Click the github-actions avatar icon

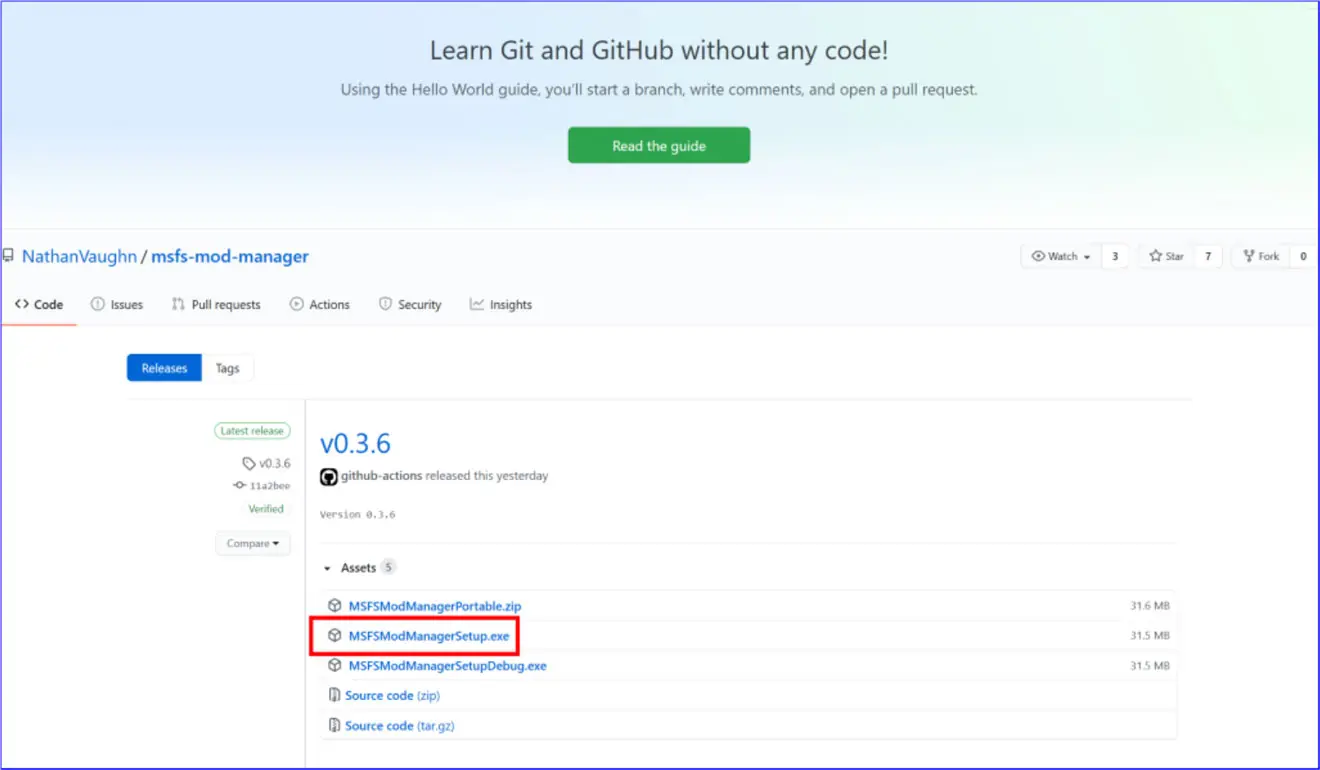(328, 476)
